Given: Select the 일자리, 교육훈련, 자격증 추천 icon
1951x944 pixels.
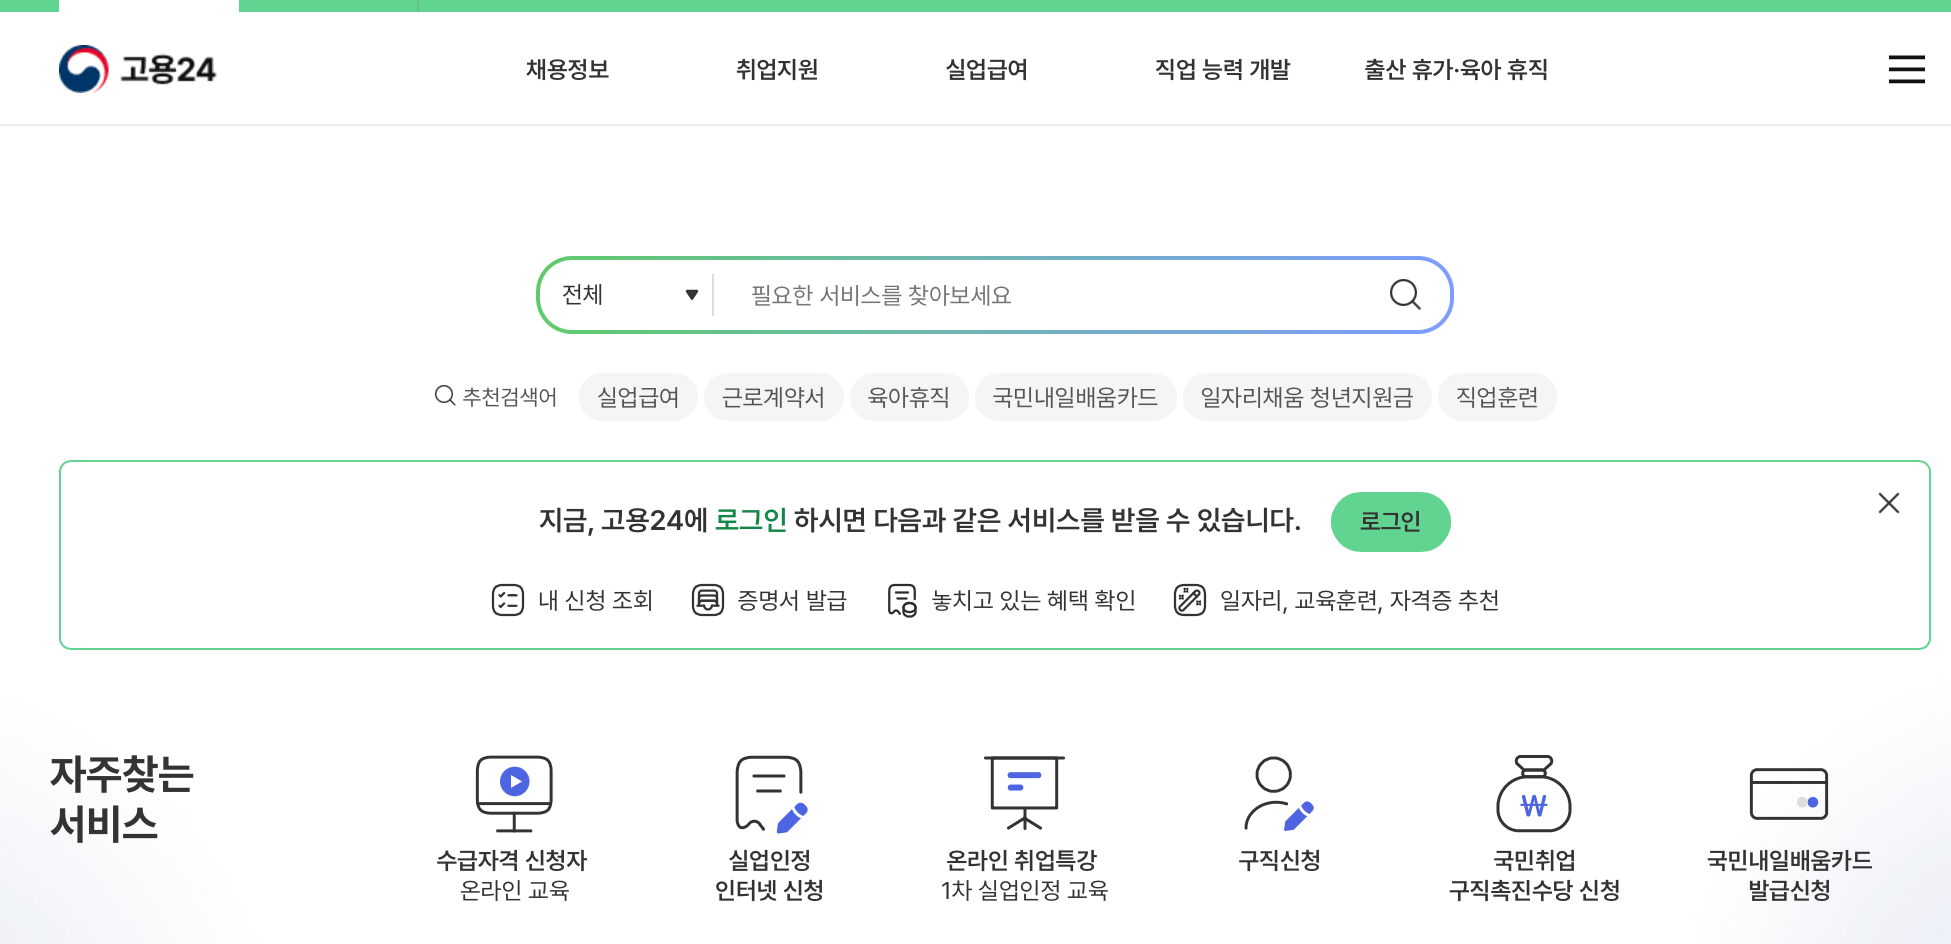Looking at the screenshot, I should [x=1188, y=600].
